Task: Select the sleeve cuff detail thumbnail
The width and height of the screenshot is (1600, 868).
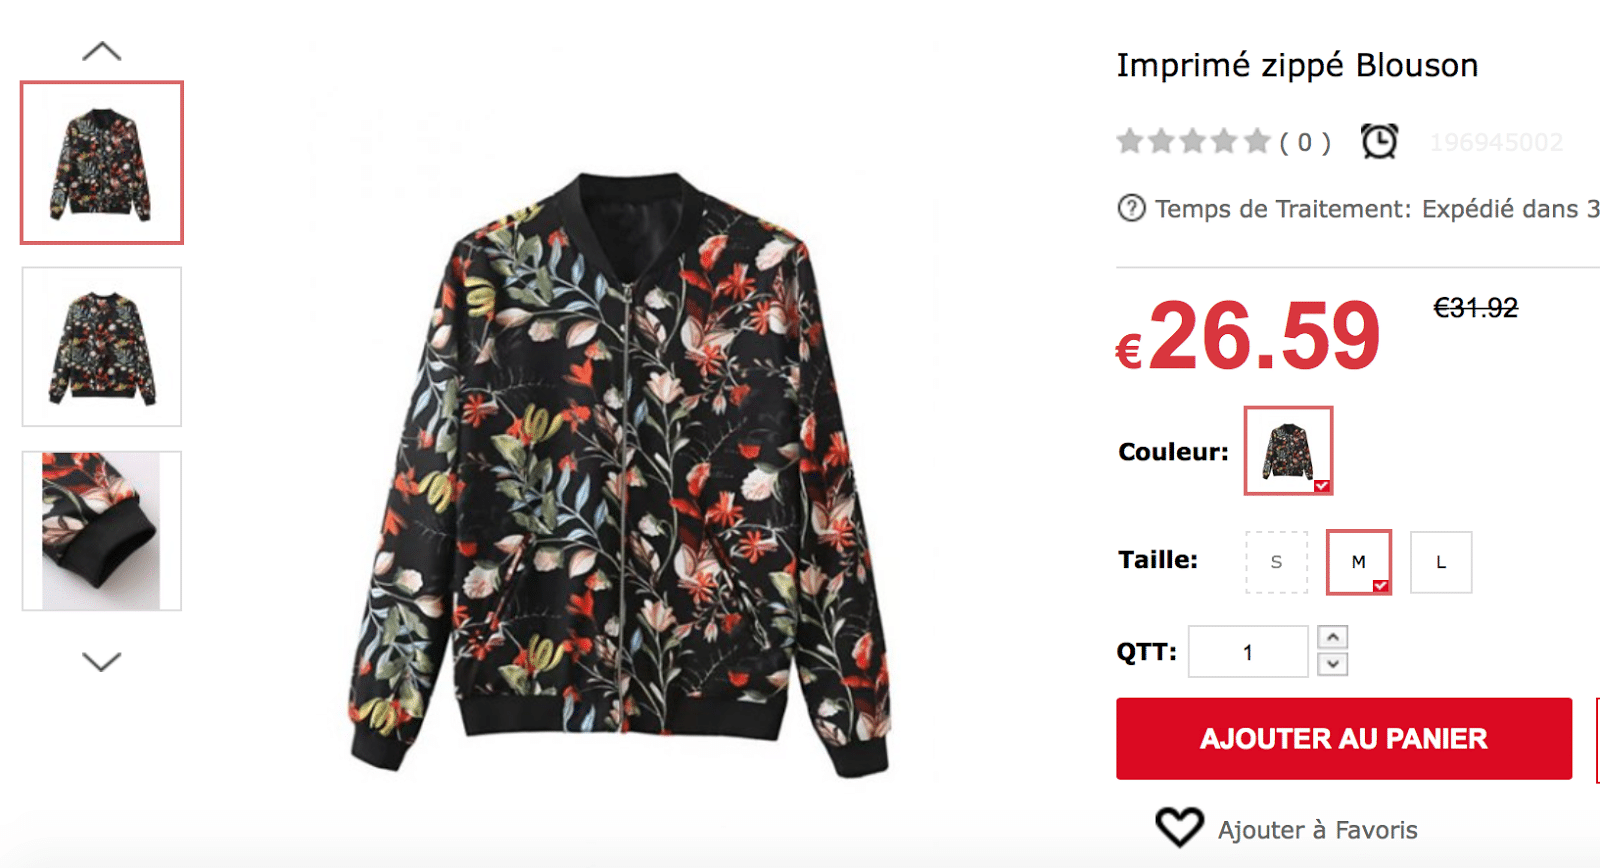Action: coord(102,531)
